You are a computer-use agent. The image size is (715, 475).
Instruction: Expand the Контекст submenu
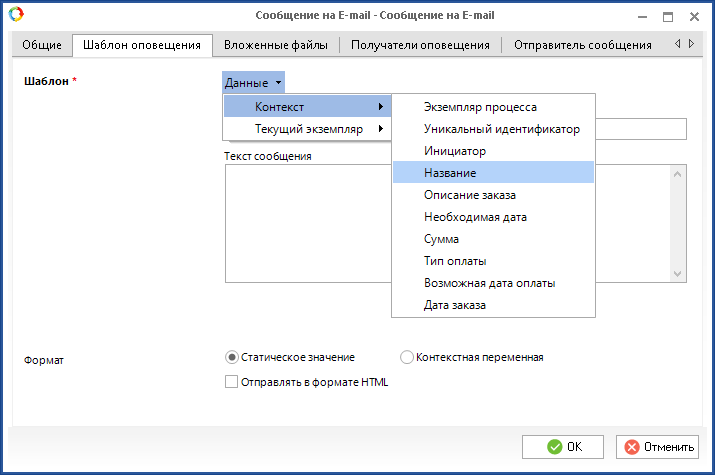[x=306, y=106]
